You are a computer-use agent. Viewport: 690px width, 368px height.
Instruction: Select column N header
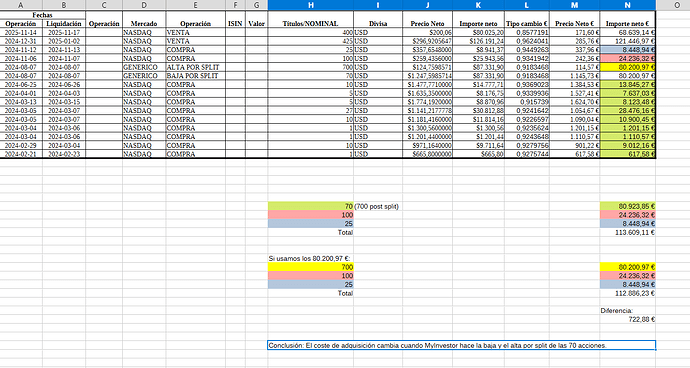[628, 5]
